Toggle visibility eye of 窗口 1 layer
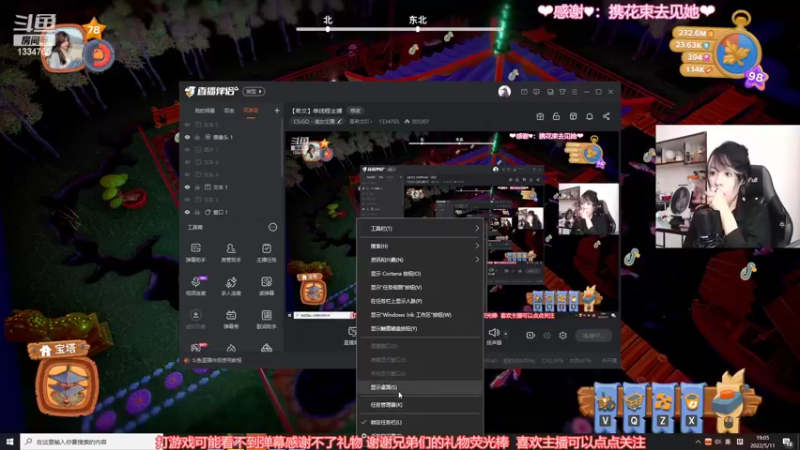The width and height of the screenshot is (800, 450). tap(187, 212)
